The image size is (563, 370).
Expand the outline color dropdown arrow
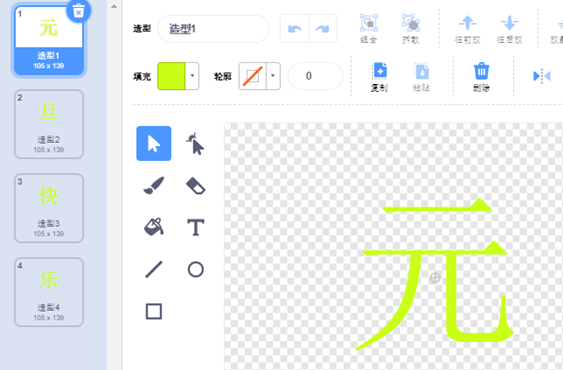click(273, 76)
